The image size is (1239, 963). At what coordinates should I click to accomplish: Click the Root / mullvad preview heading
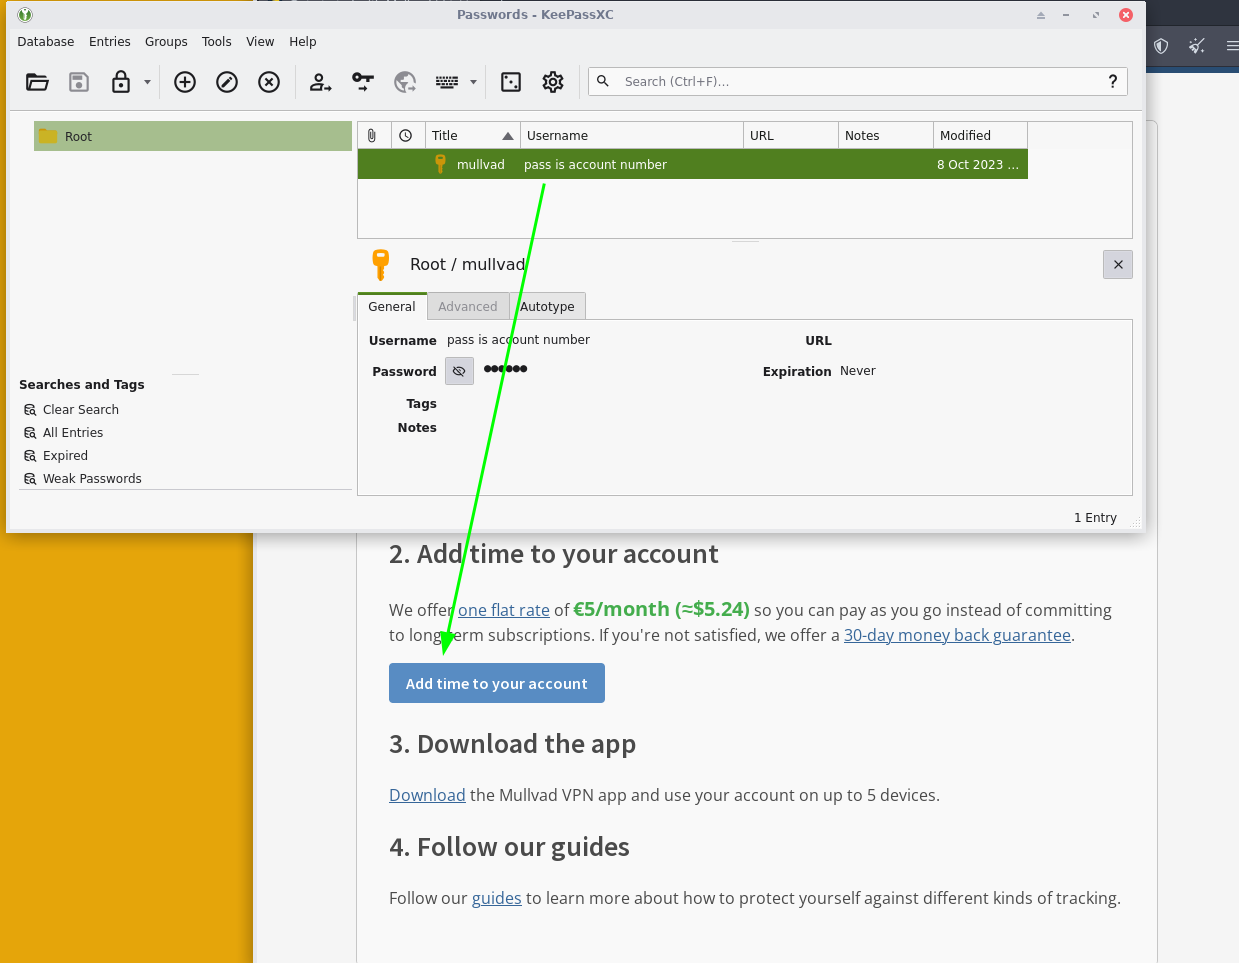[x=468, y=265]
